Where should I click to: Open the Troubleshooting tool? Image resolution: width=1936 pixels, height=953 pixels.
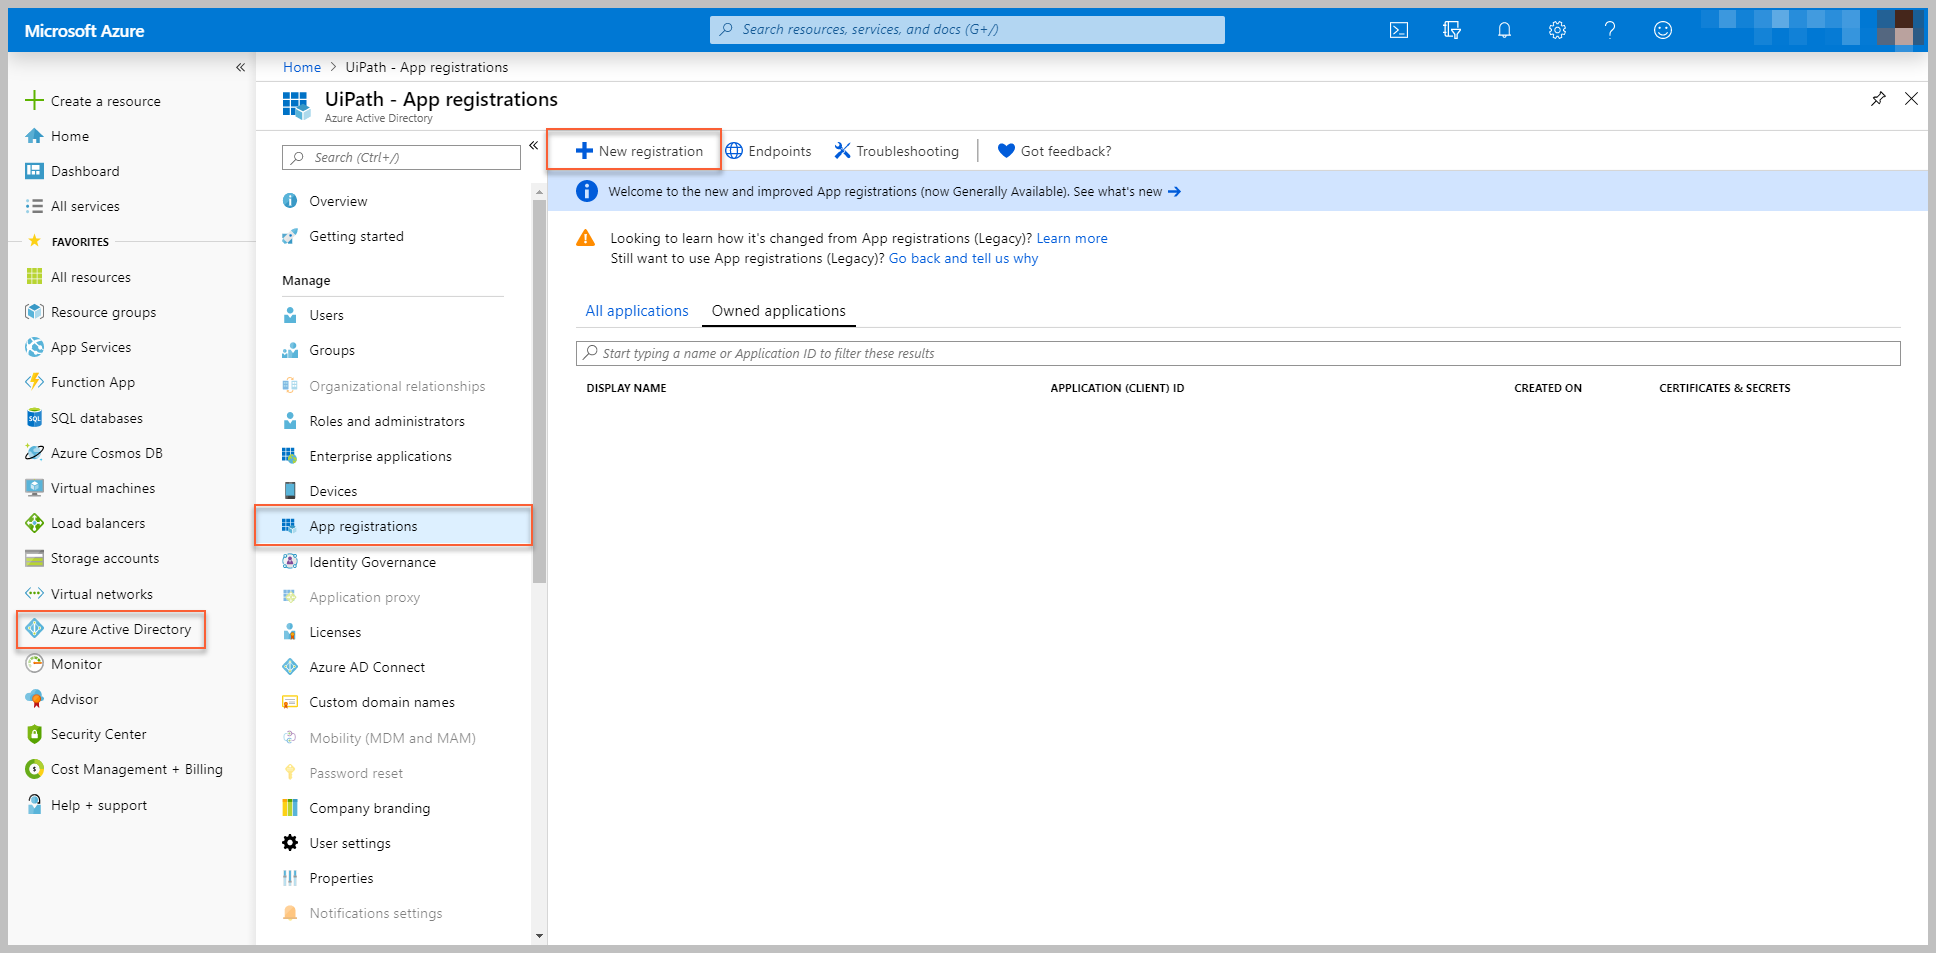click(896, 151)
